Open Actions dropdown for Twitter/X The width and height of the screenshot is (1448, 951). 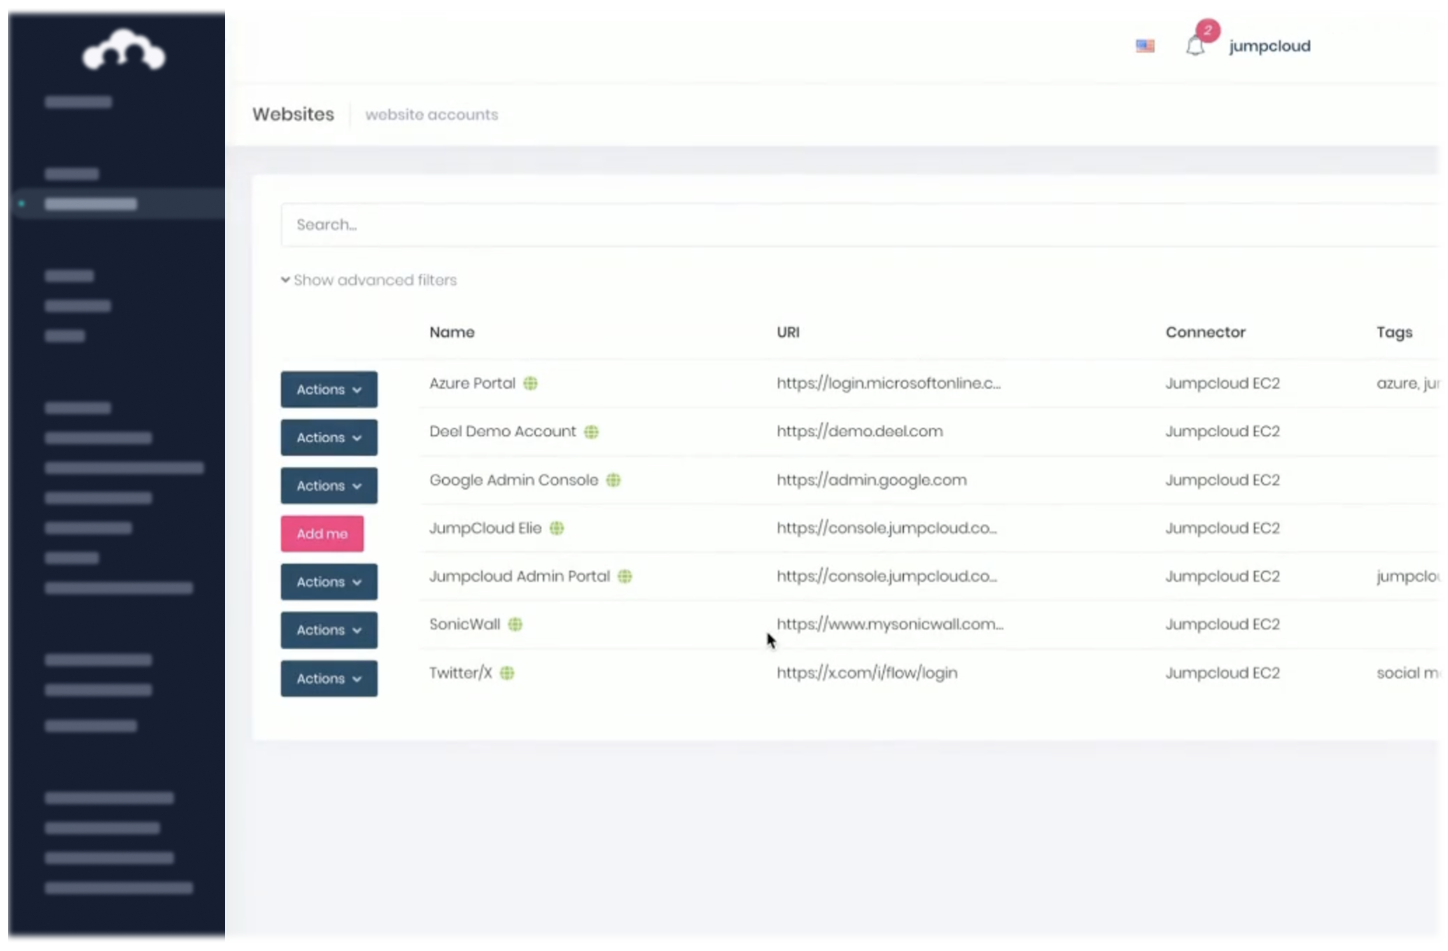(x=329, y=679)
